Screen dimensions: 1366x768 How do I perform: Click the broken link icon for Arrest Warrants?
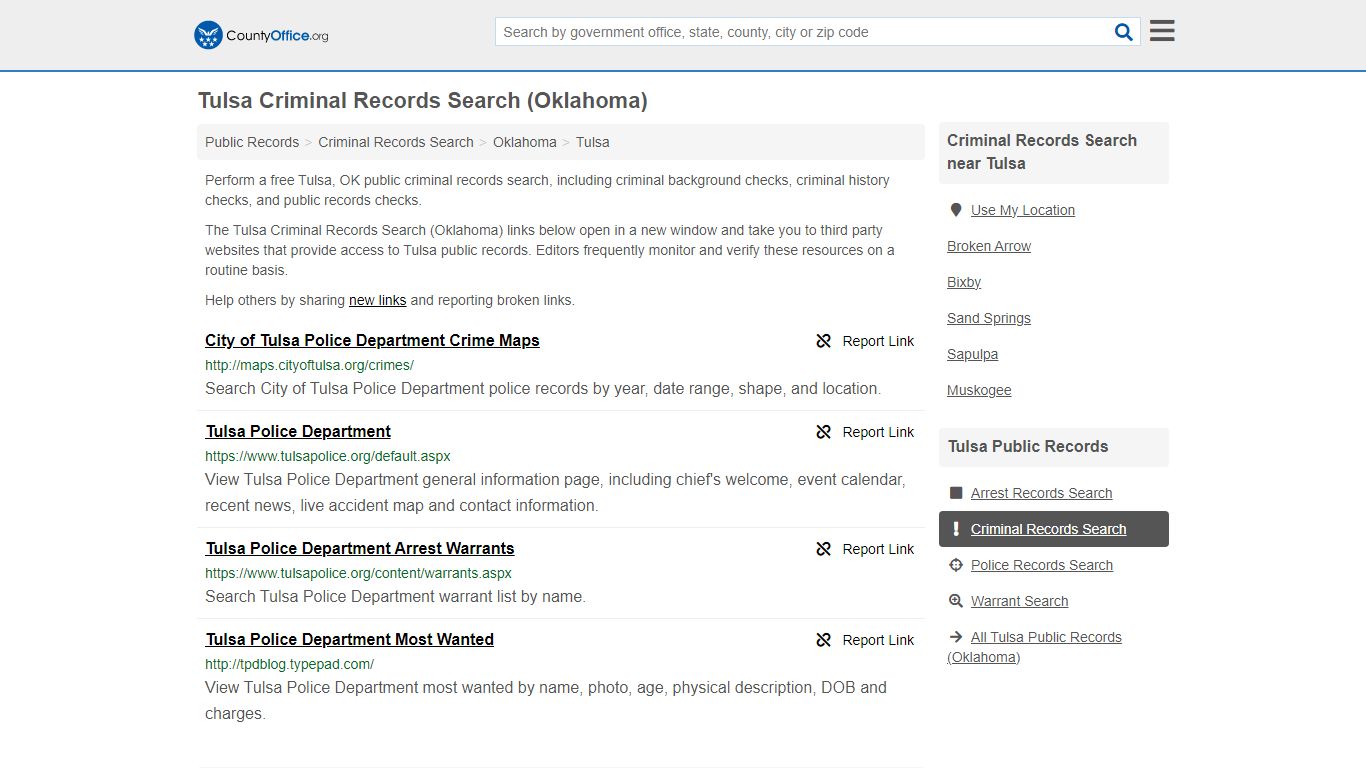(x=823, y=549)
